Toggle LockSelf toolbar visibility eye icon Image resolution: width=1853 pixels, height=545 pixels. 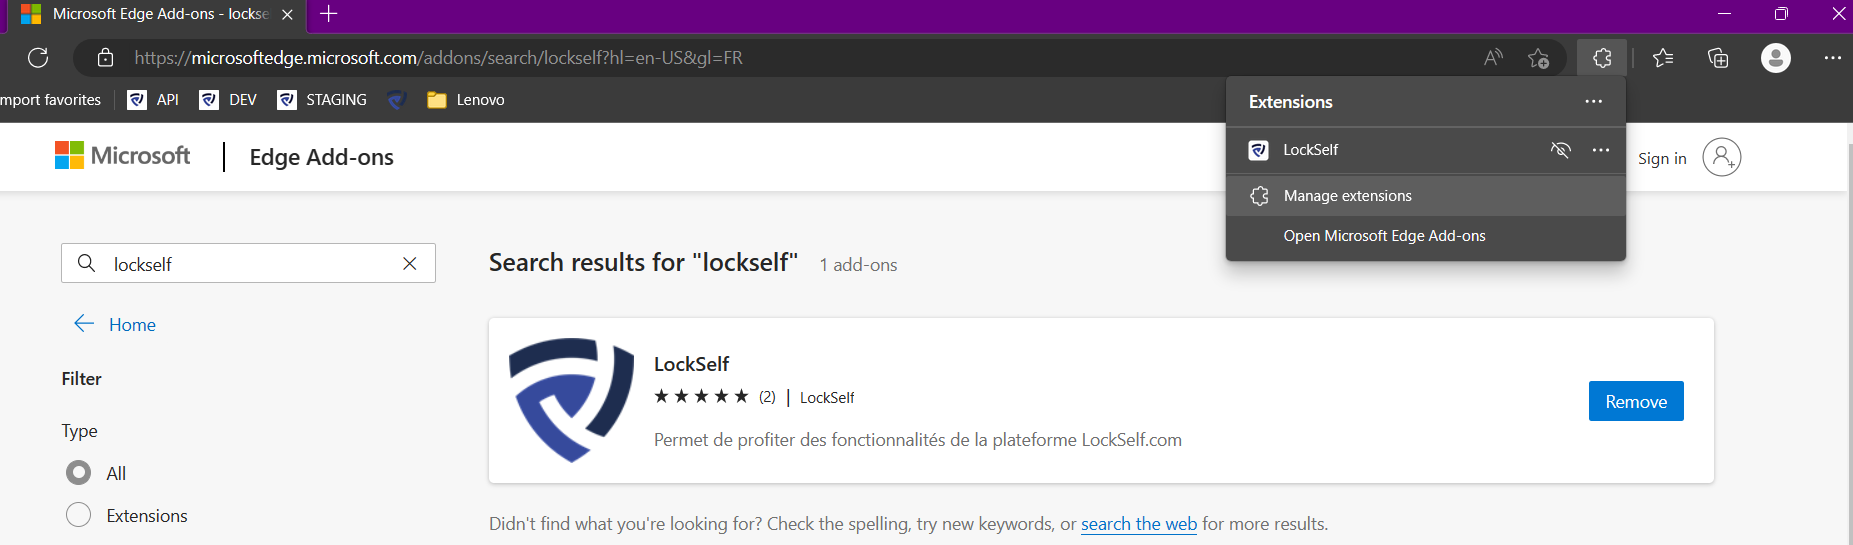1560,150
